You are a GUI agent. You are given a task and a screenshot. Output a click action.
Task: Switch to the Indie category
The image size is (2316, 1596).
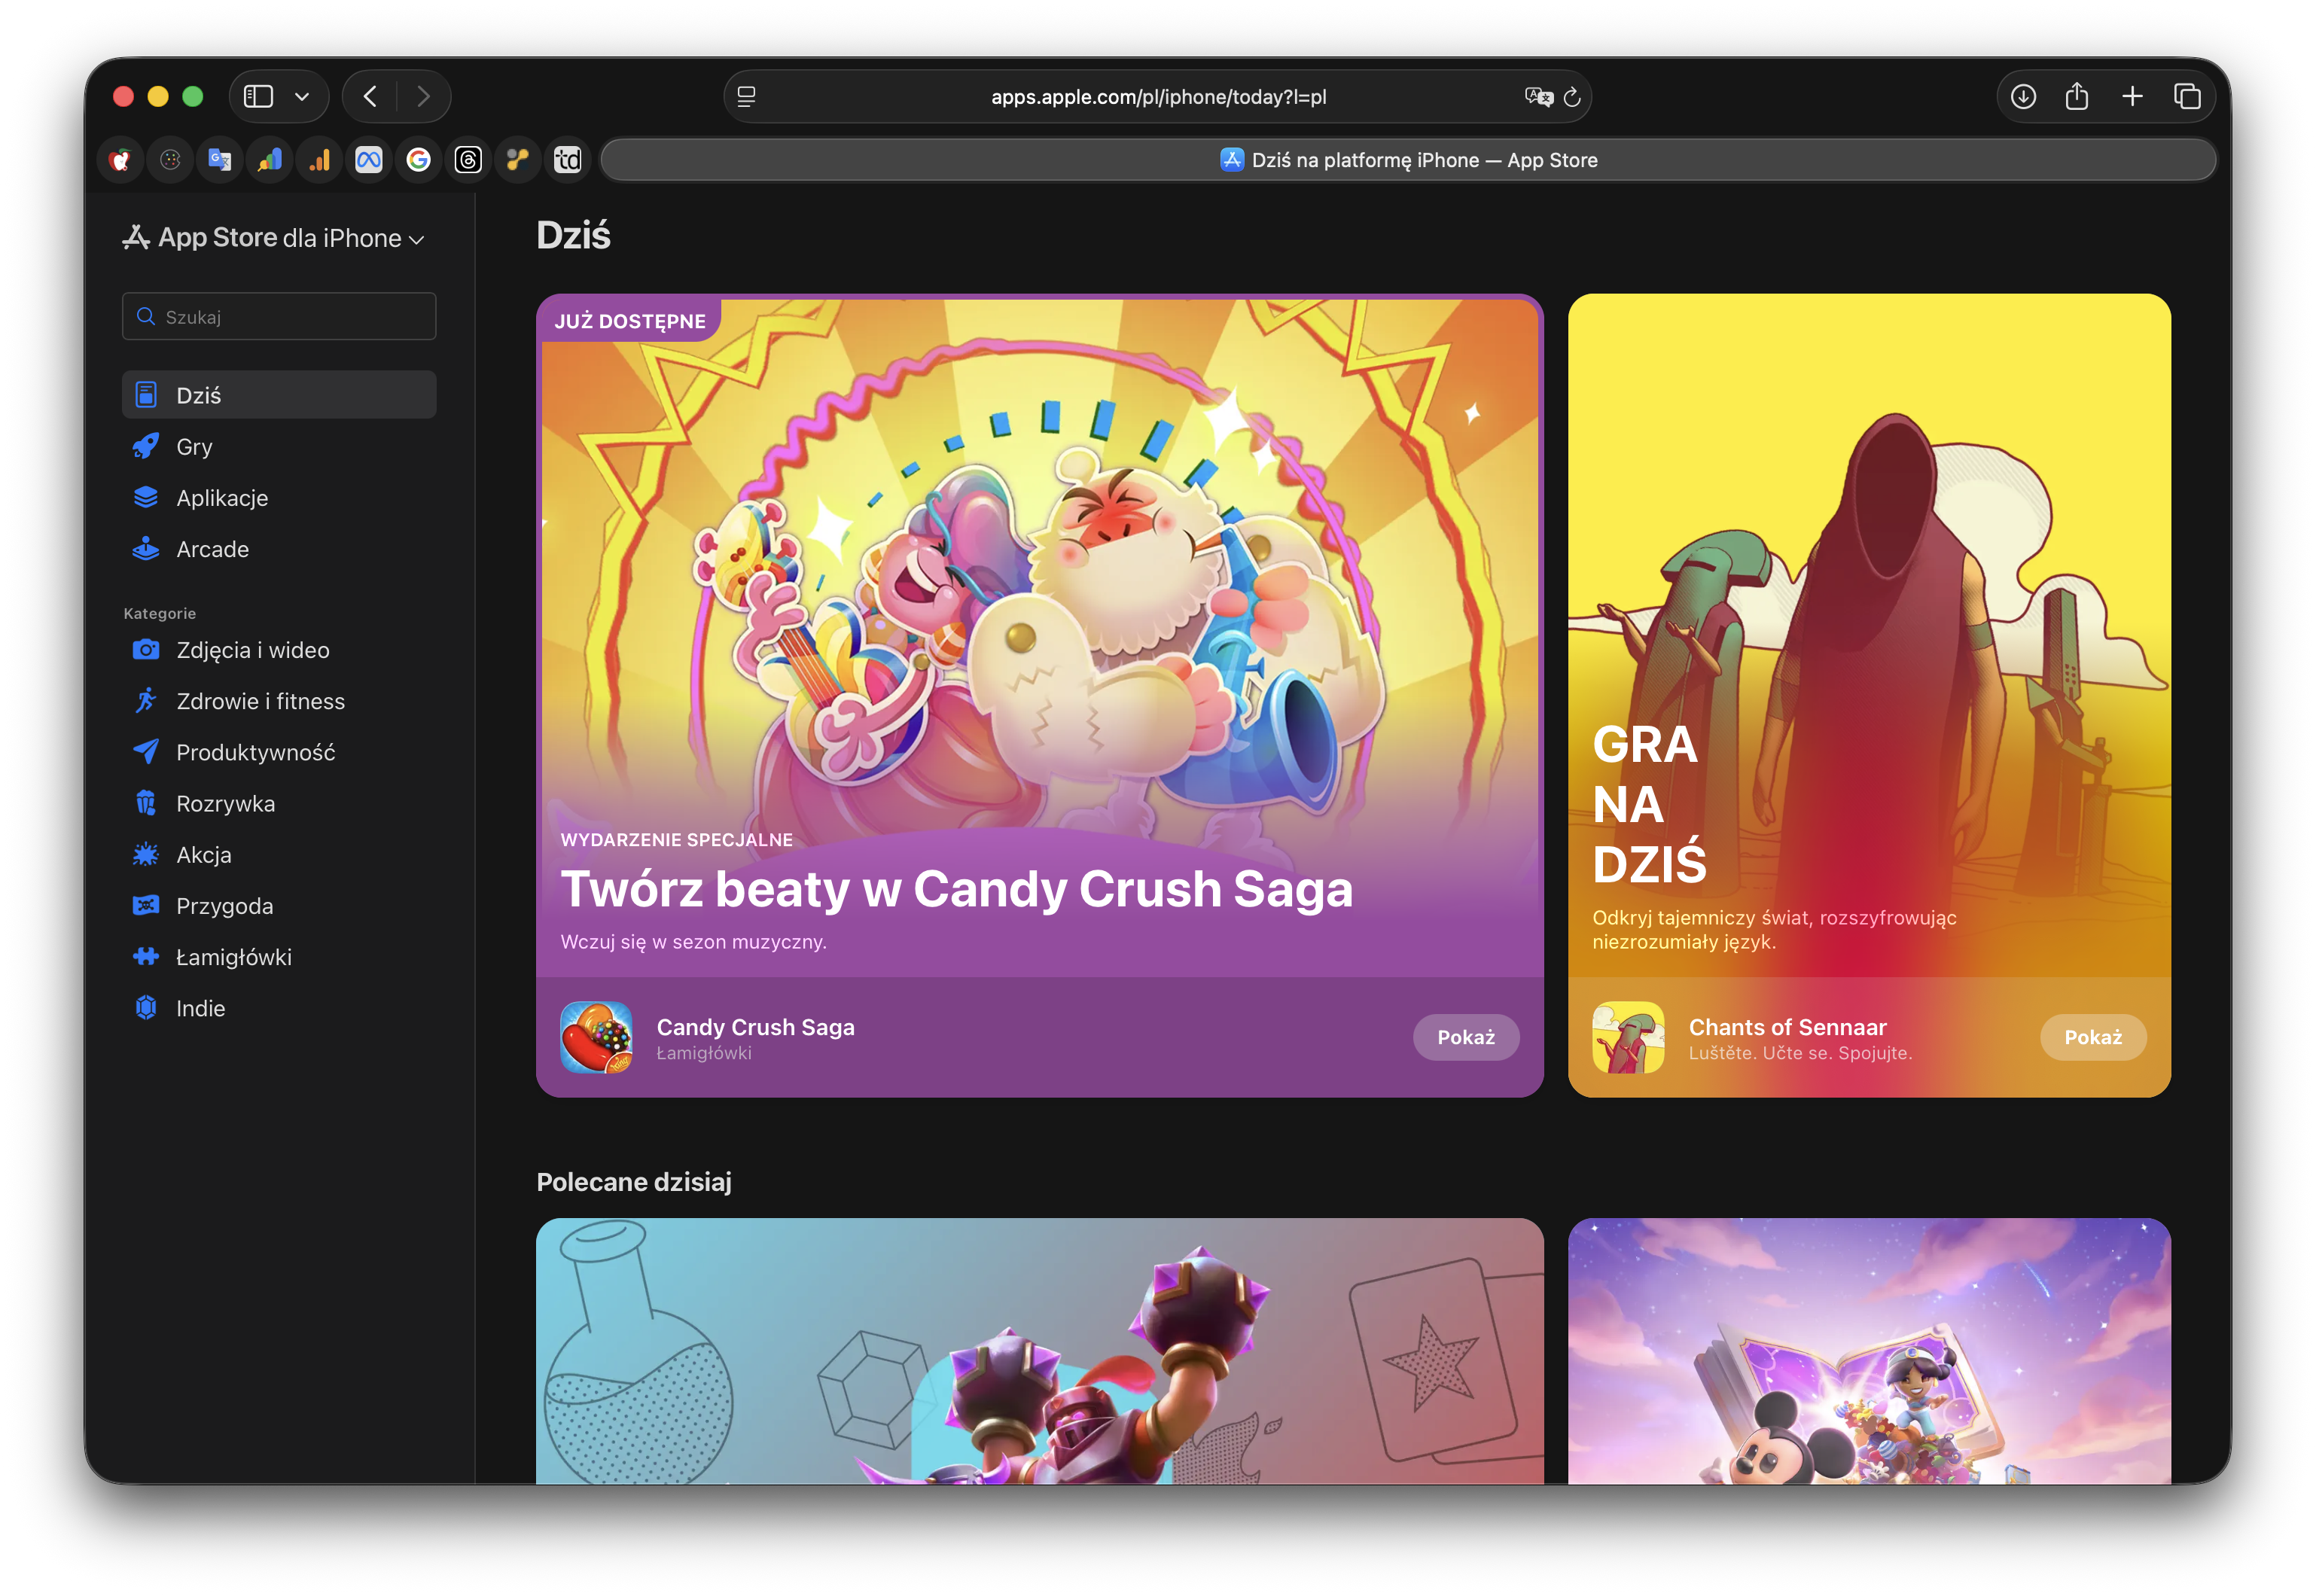pos(200,1008)
